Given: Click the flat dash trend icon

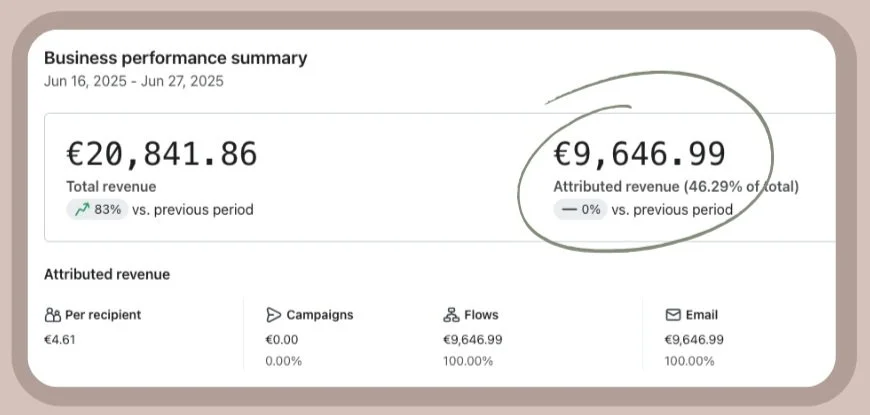Looking at the screenshot, I should (x=567, y=210).
